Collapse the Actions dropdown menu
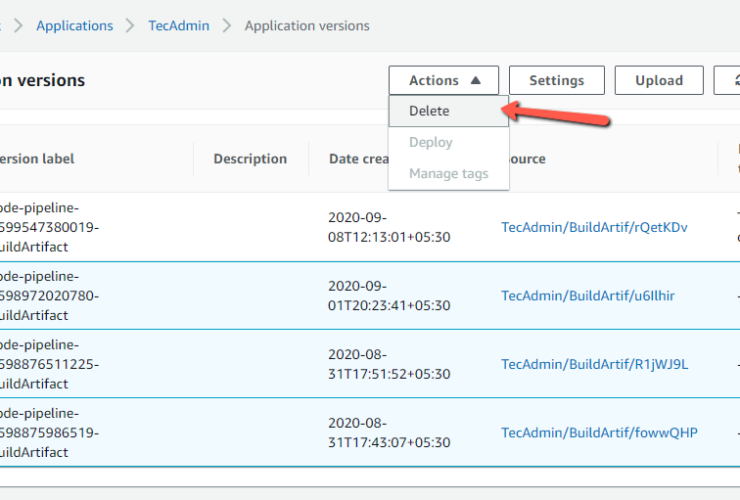 tap(446, 81)
